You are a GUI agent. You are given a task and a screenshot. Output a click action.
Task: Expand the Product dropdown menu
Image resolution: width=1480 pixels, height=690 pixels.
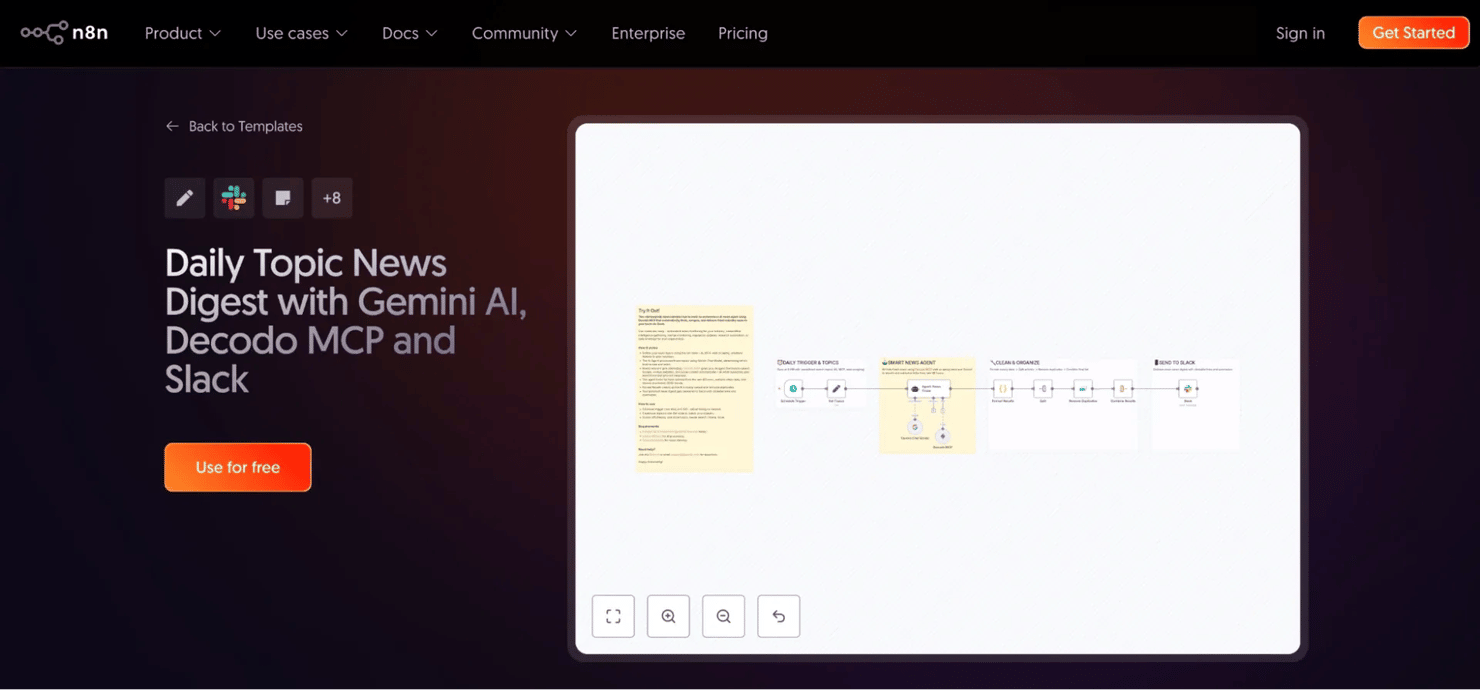[182, 33]
